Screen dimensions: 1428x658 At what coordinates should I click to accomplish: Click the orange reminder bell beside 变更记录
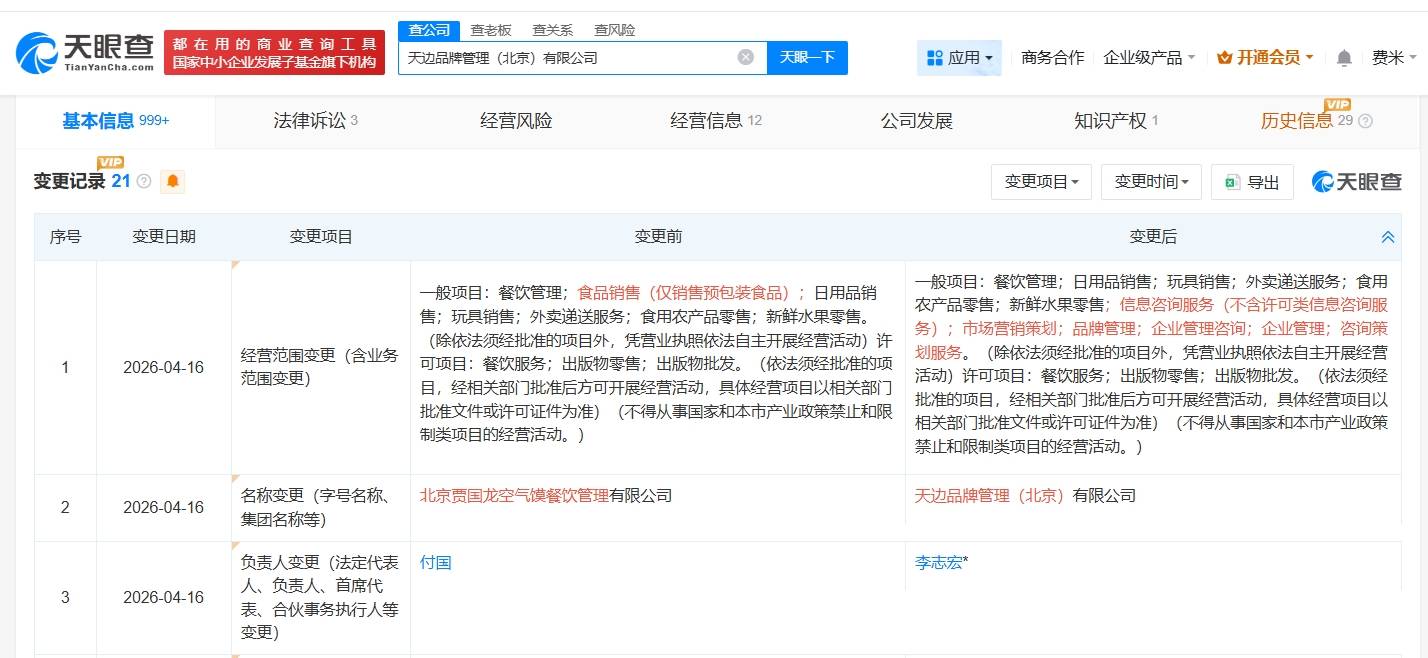point(172,181)
